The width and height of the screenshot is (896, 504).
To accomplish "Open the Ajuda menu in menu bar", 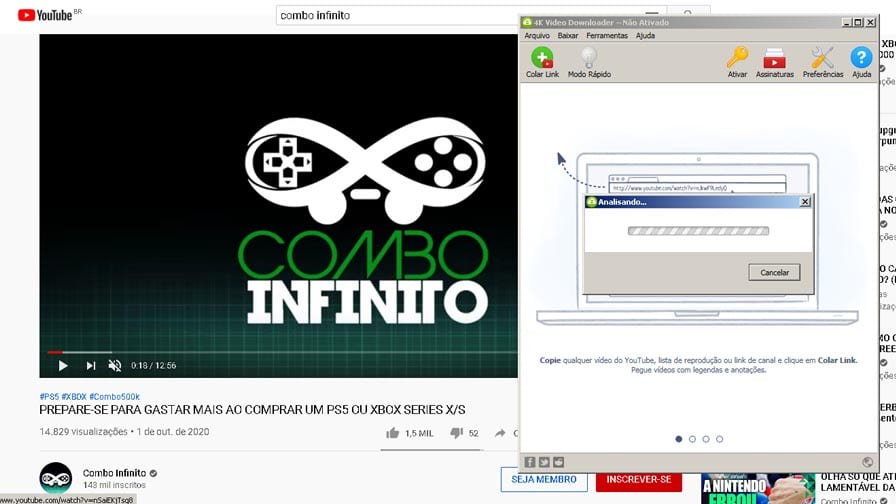I will [x=645, y=35].
